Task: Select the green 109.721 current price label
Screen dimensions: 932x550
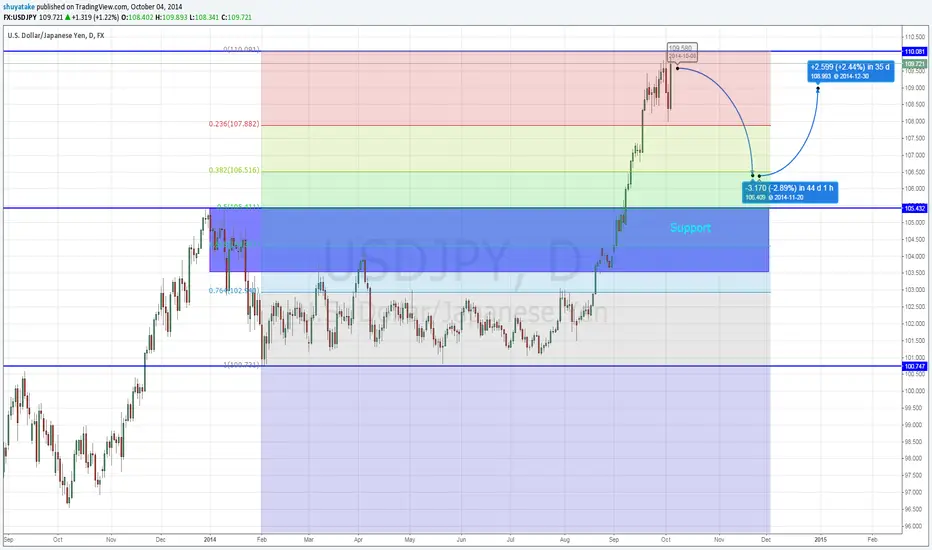Action: pyautogui.click(x=914, y=64)
